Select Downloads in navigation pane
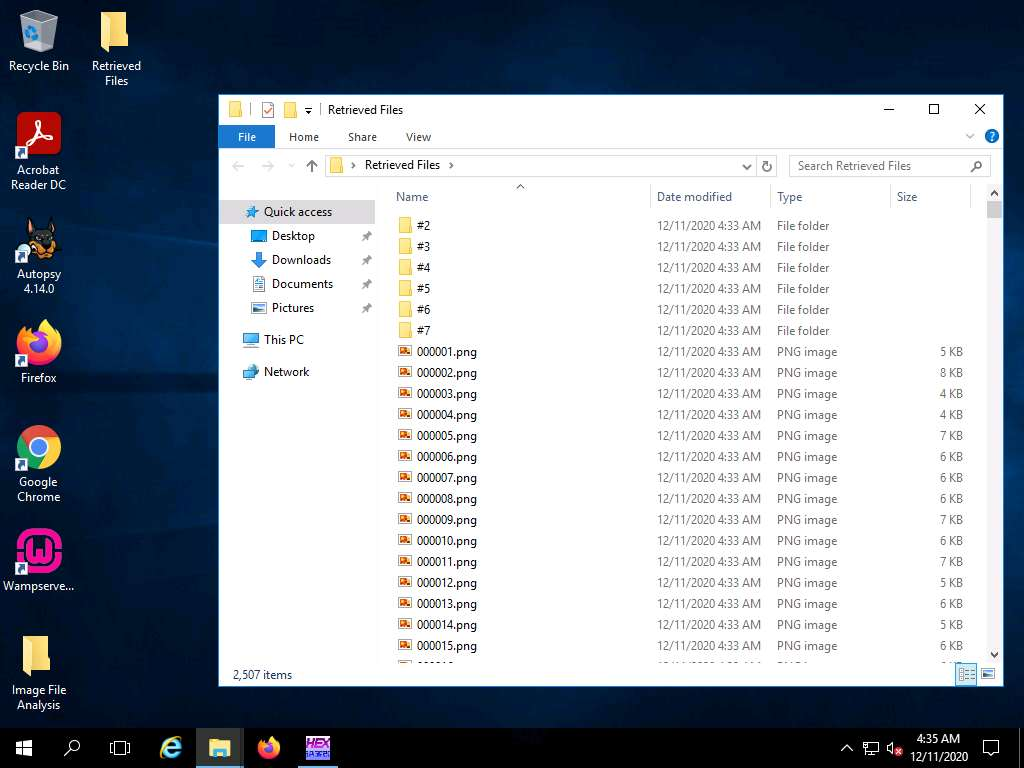Viewport: 1024px width, 768px height. coord(301,260)
